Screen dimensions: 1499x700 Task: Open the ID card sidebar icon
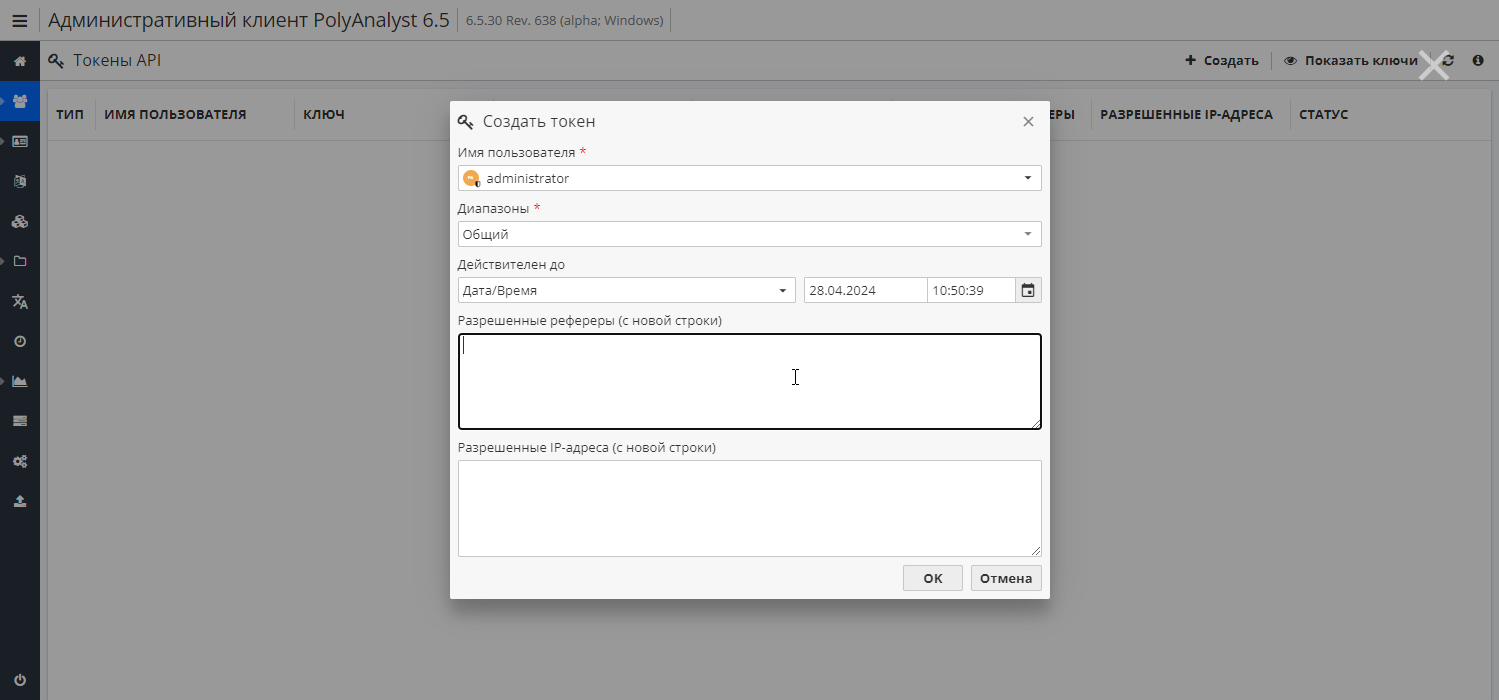click(x=19, y=141)
